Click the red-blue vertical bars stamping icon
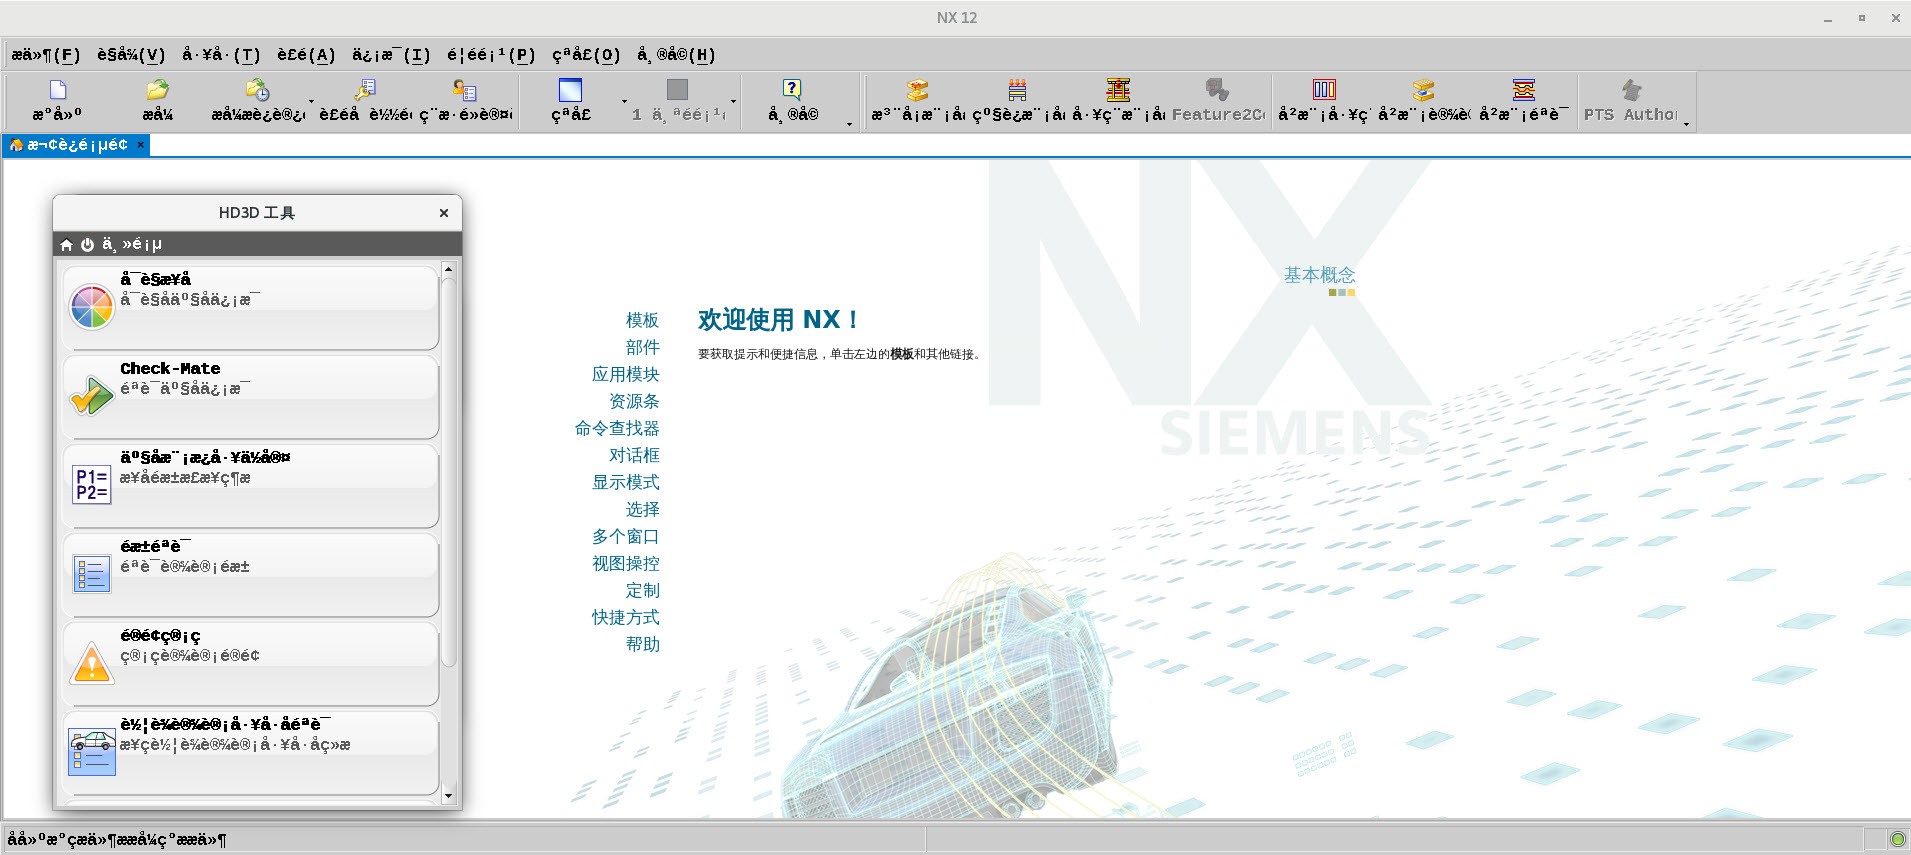 (x=1324, y=90)
